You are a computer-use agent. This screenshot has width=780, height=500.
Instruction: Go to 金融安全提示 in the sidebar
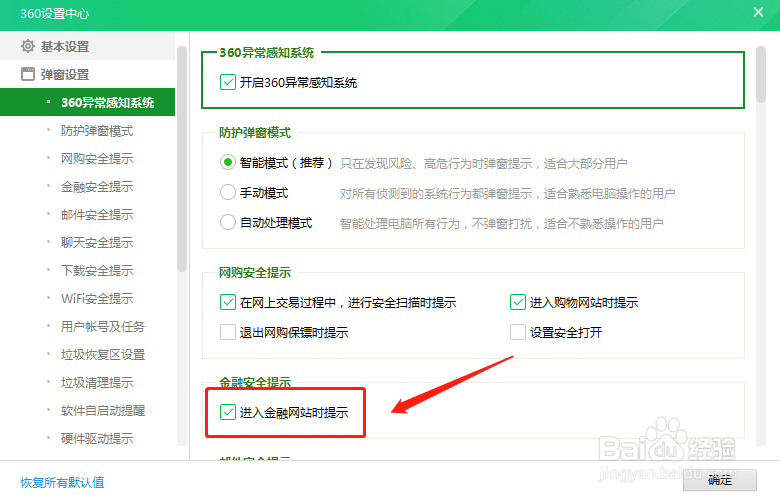pos(97,187)
